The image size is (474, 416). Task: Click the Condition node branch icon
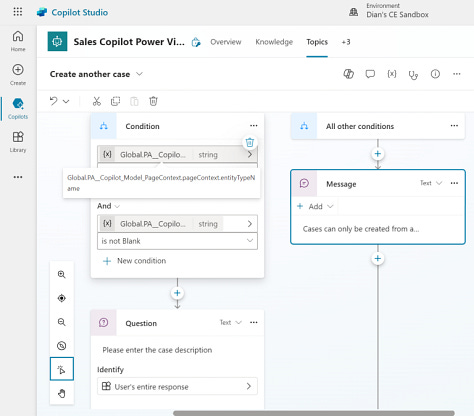pos(104,126)
